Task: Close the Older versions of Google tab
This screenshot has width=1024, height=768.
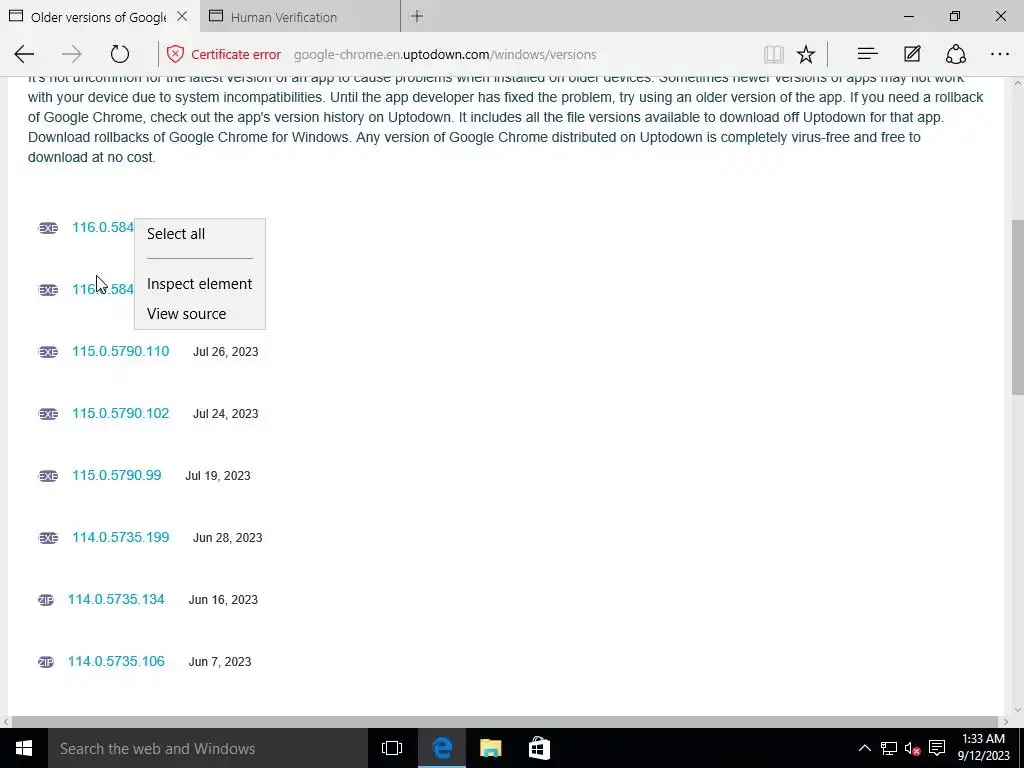Action: 182,16
